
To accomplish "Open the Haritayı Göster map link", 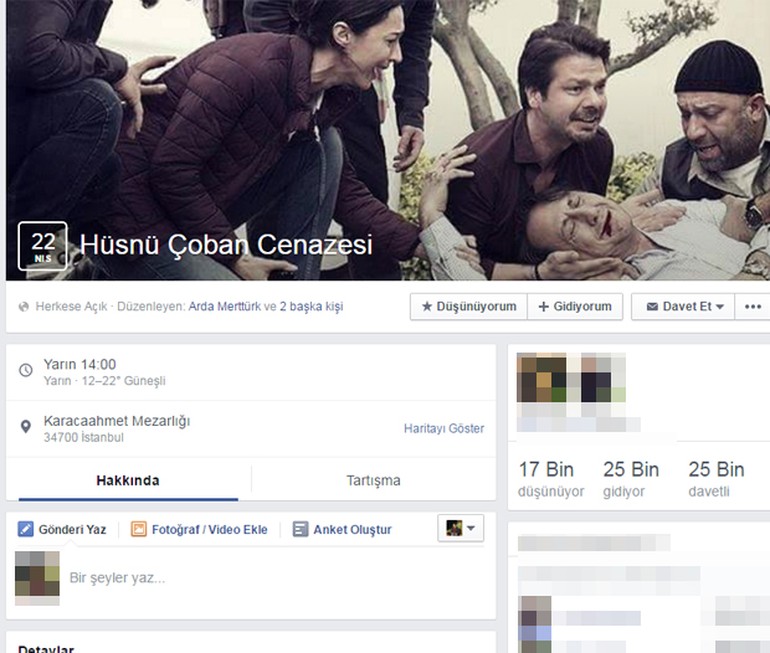I will click(x=443, y=428).
